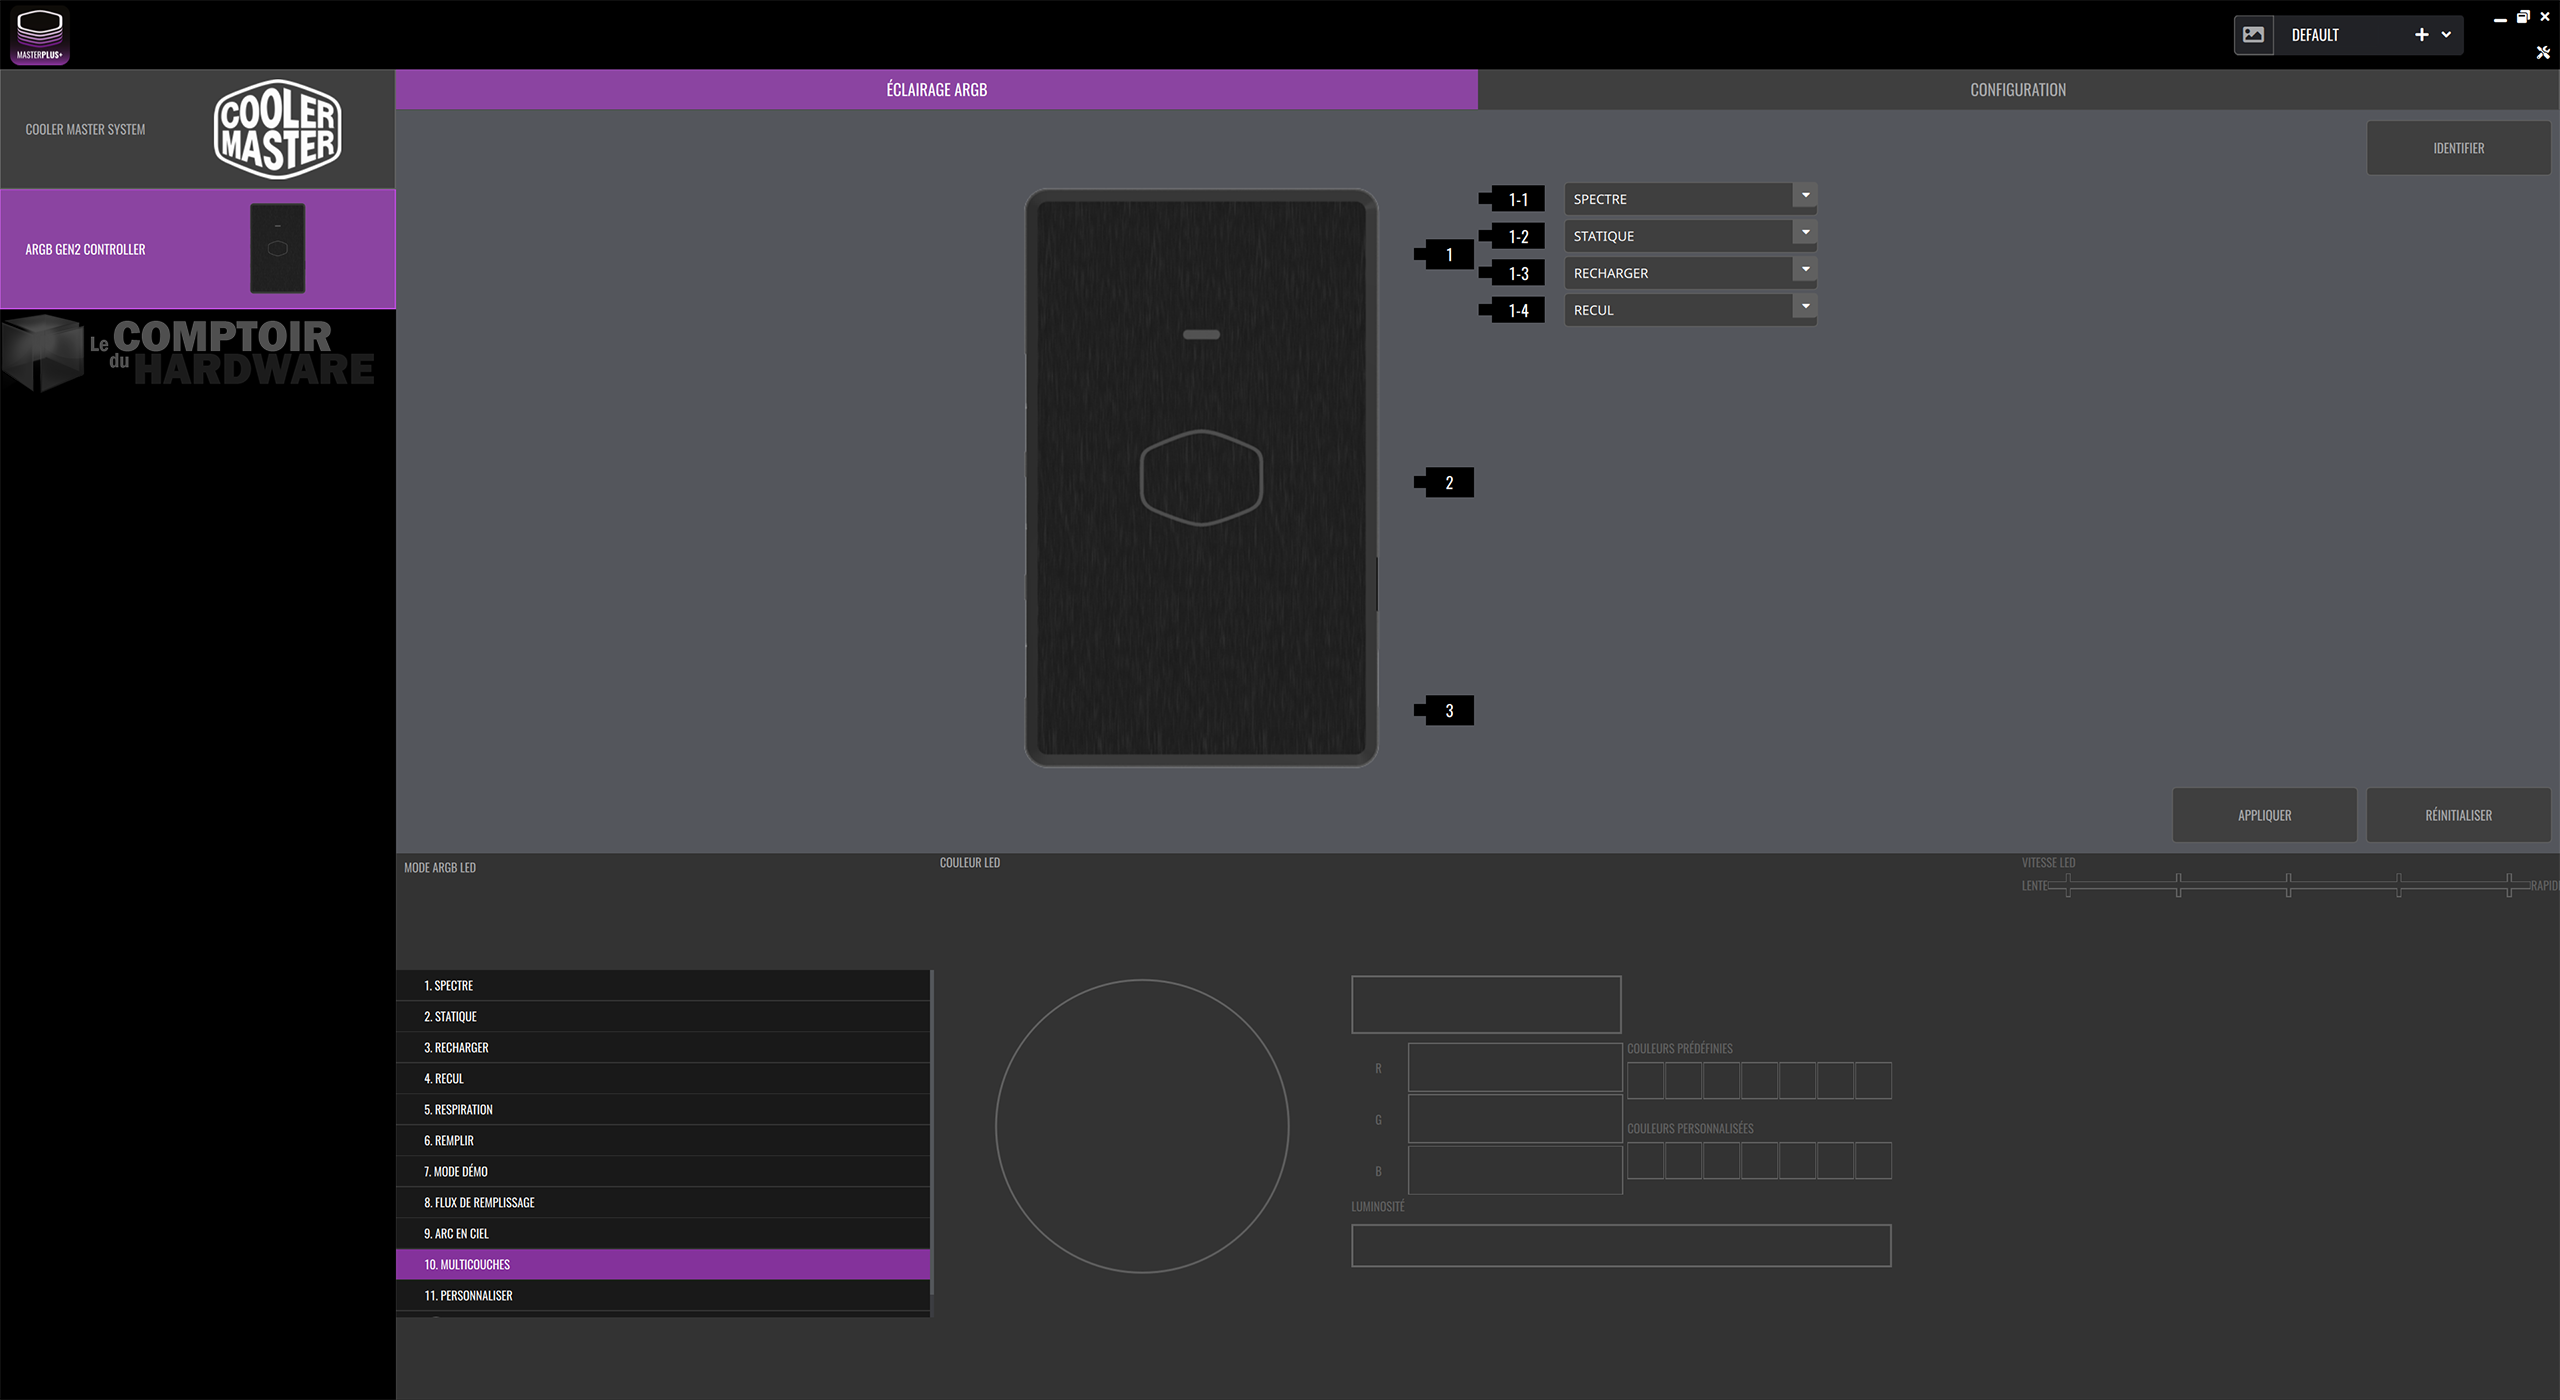Viewport: 2560px width, 1400px height.
Task: Select port marker 3 on controller
Action: click(x=1448, y=711)
